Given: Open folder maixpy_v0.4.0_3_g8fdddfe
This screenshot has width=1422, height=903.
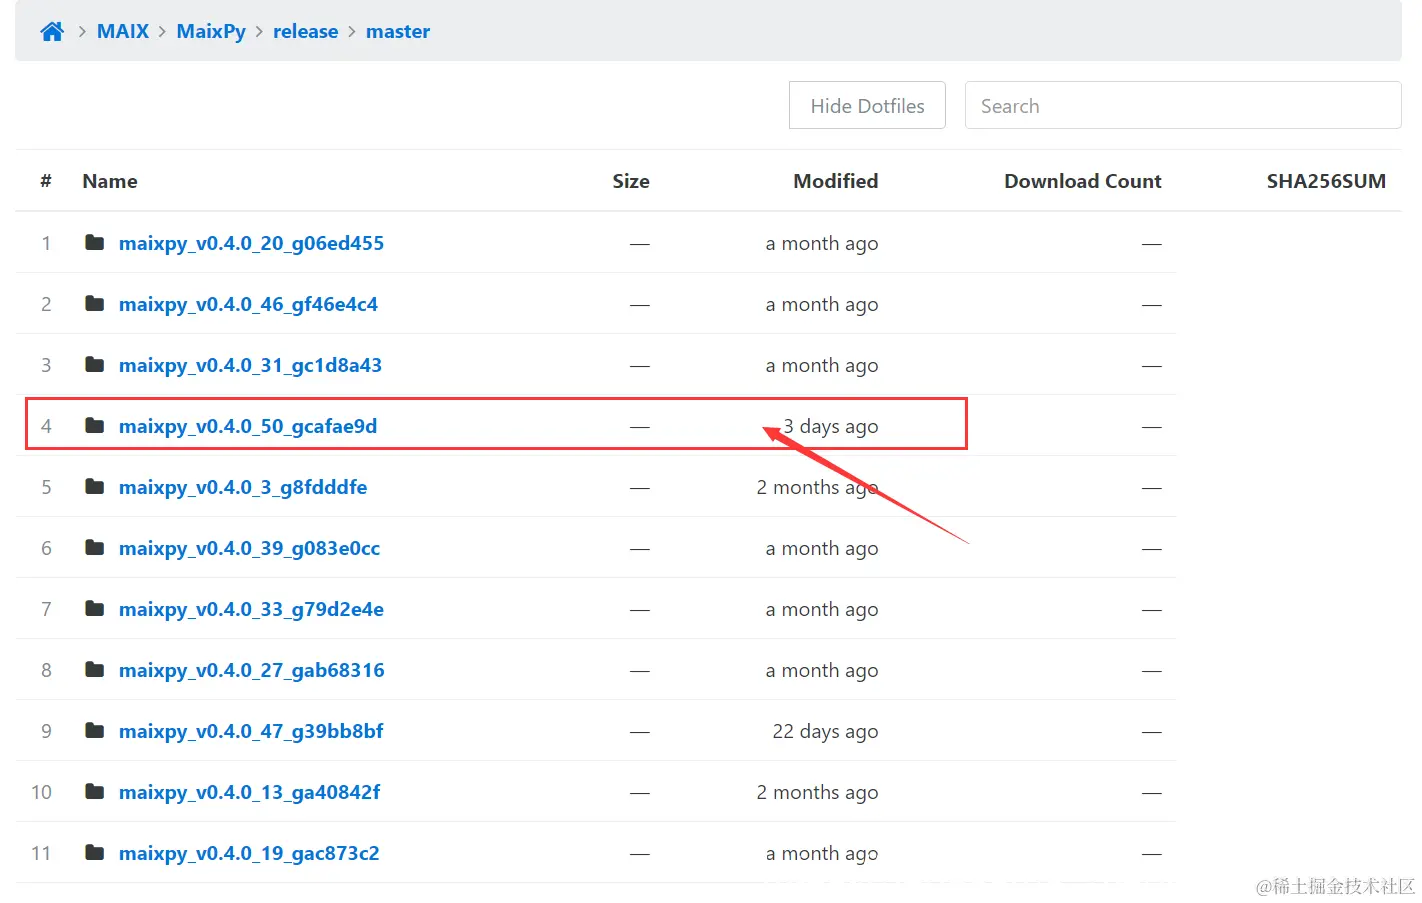Looking at the screenshot, I should [243, 488].
